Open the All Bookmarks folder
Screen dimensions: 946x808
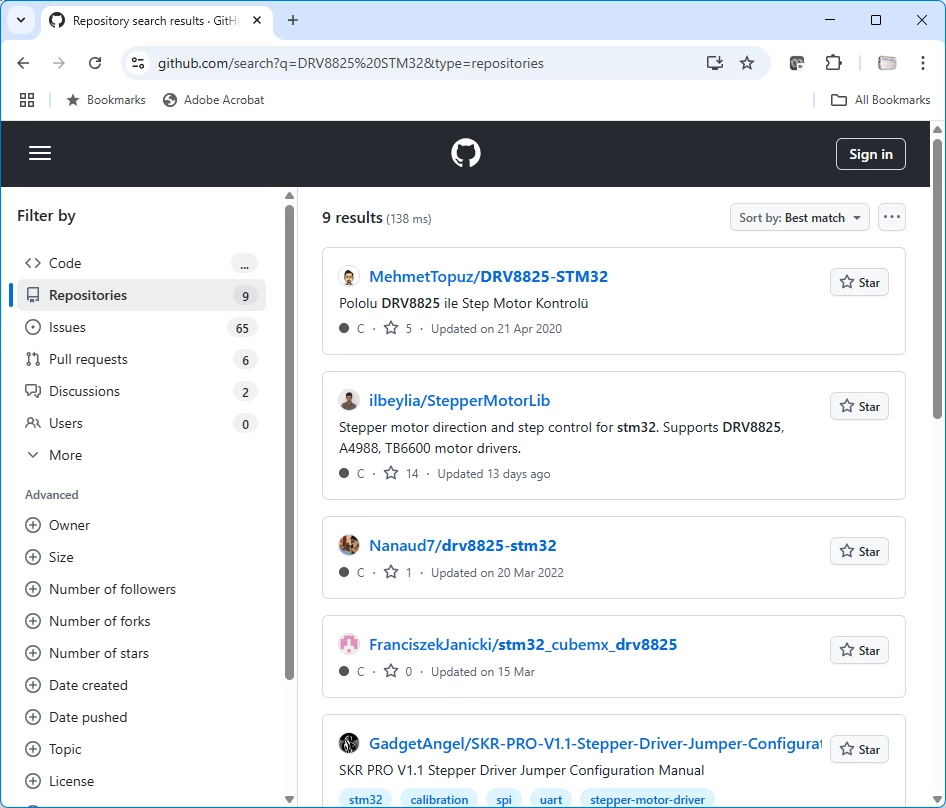coord(880,100)
